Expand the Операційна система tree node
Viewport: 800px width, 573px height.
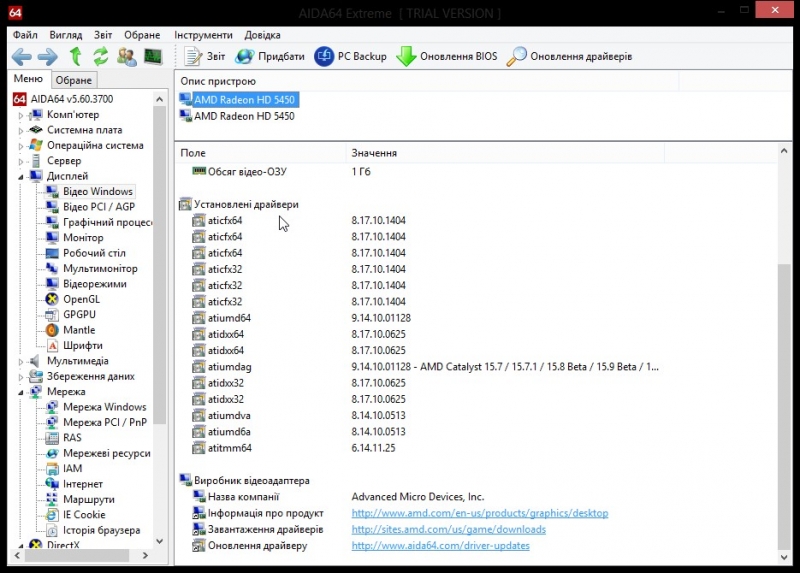[x=21, y=146]
